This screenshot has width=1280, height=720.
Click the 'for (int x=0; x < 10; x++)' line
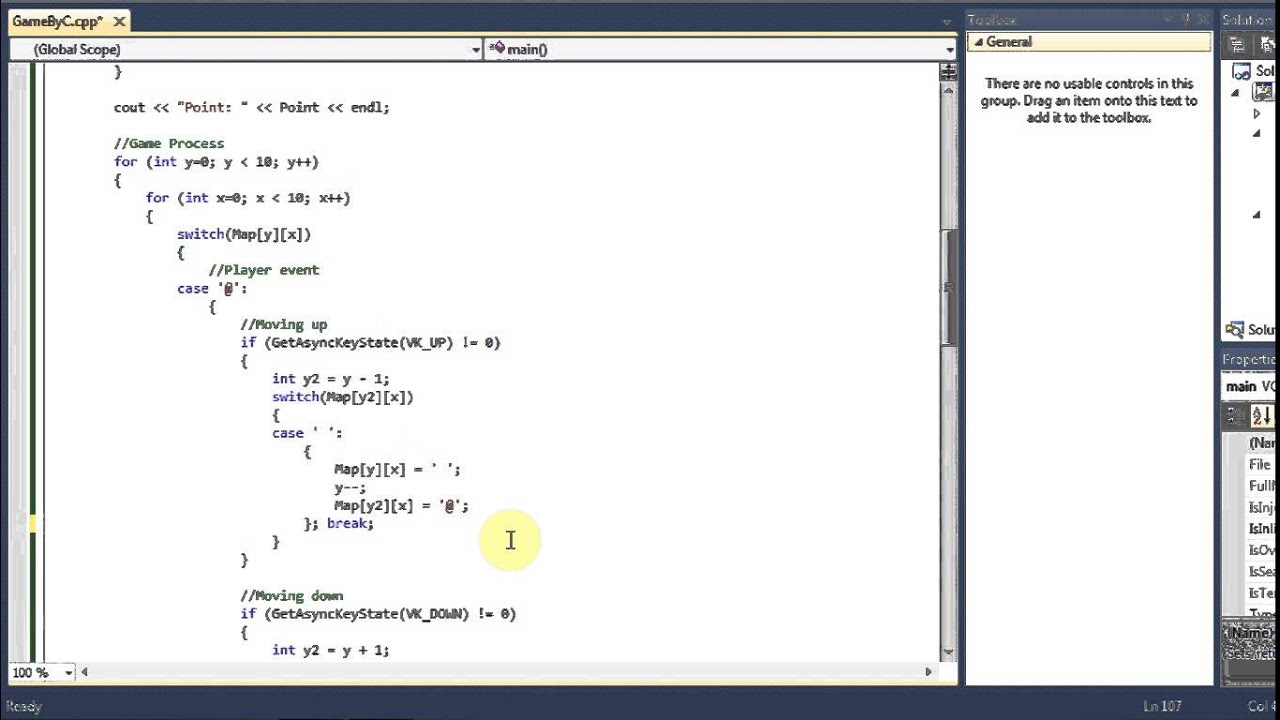tap(248, 198)
